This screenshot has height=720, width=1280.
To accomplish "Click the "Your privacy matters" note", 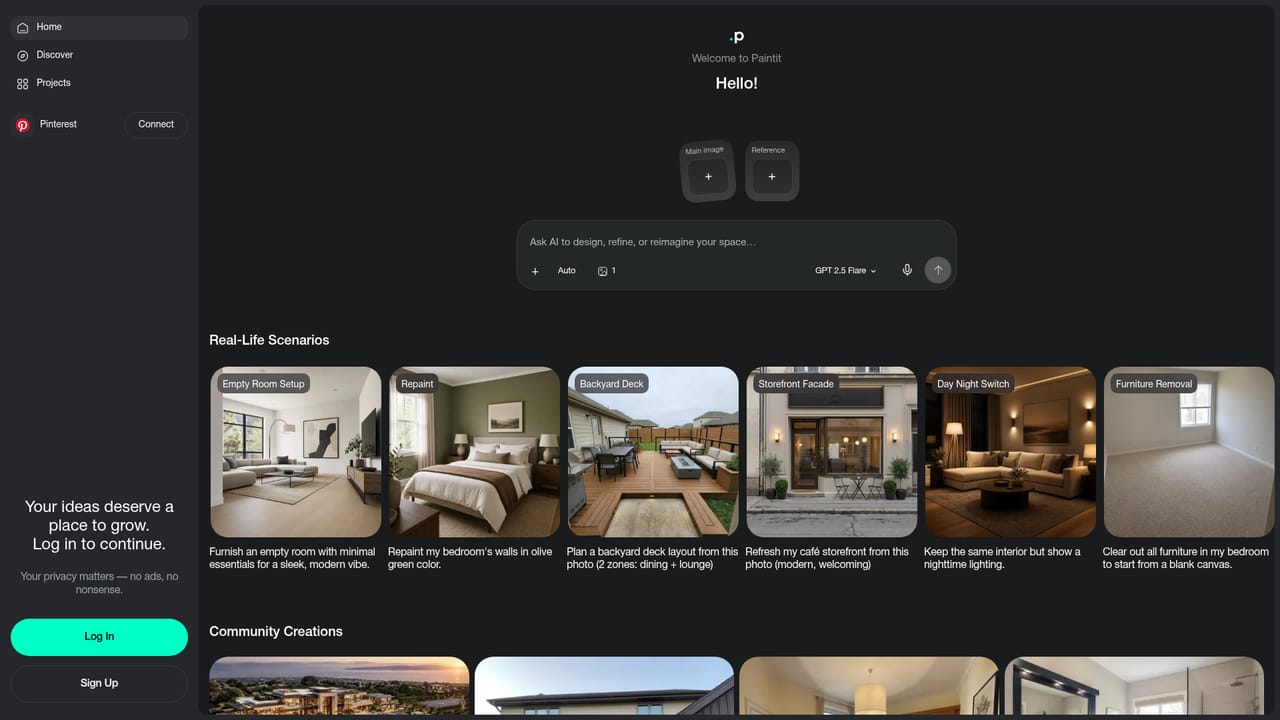I will (x=99, y=583).
